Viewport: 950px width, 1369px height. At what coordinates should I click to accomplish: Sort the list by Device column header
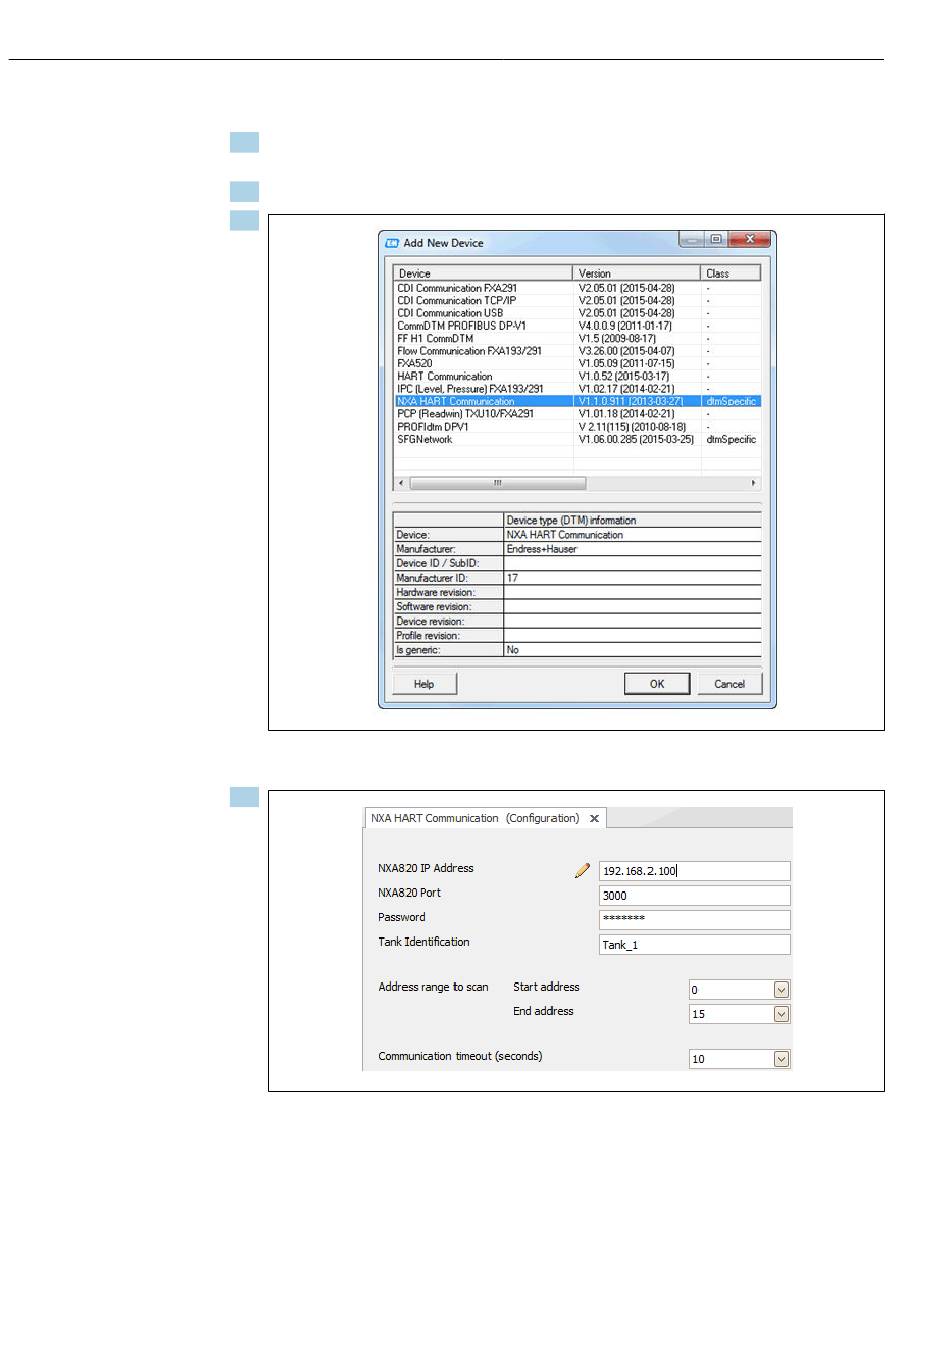(483, 273)
